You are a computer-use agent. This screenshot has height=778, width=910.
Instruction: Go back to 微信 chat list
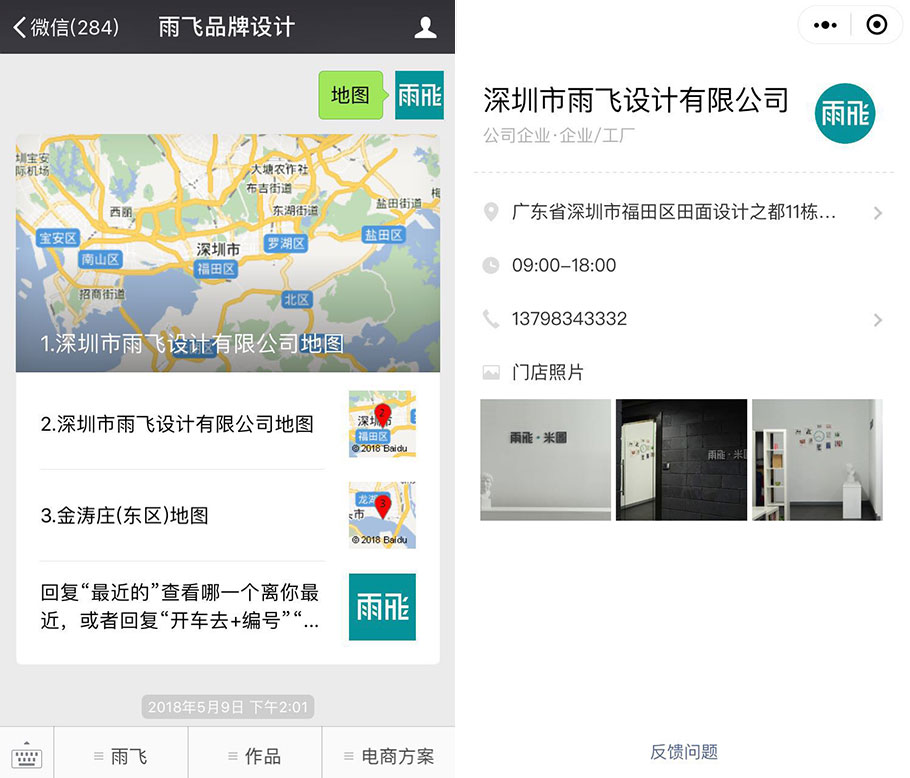click(x=66, y=27)
